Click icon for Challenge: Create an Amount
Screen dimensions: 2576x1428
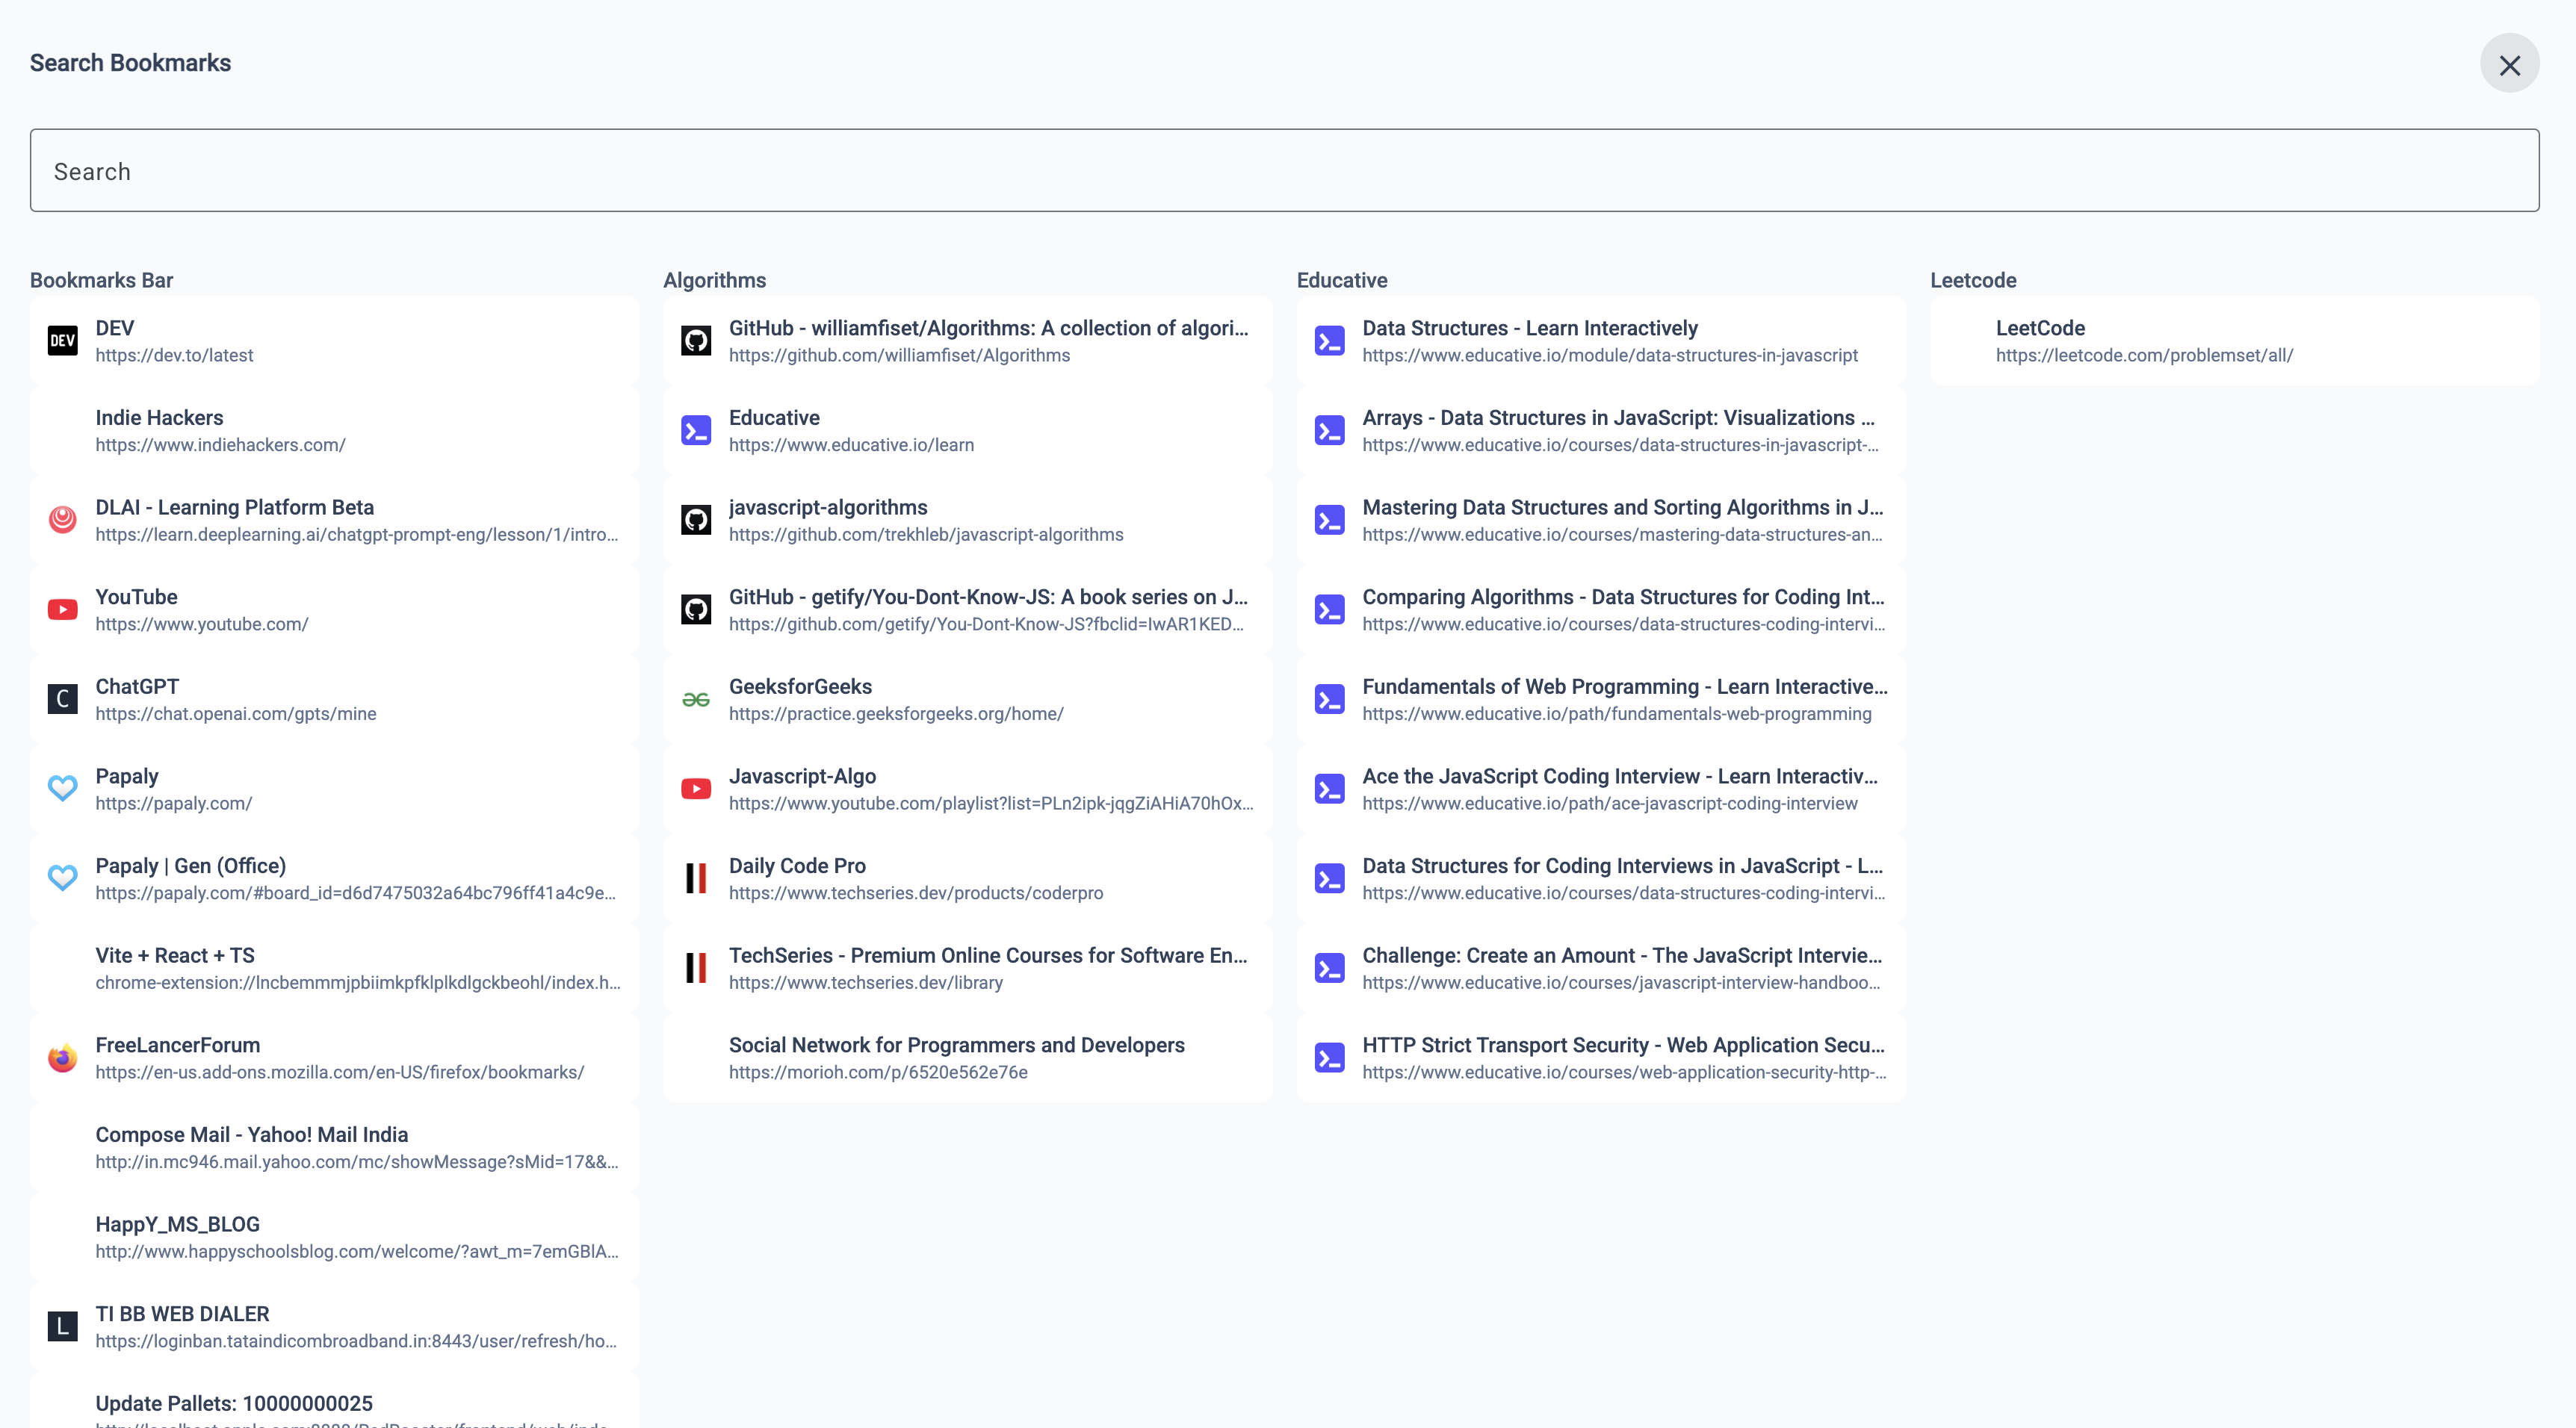click(x=1330, y=968)
